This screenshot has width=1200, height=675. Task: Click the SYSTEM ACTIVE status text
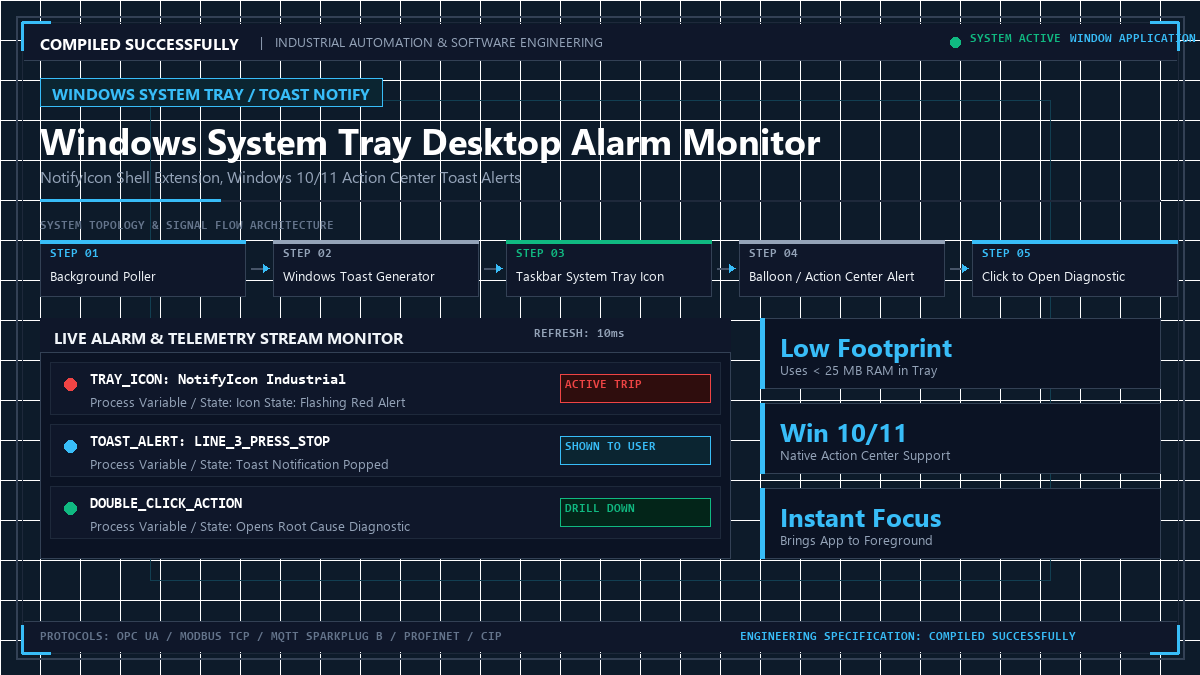[1015, 38]
